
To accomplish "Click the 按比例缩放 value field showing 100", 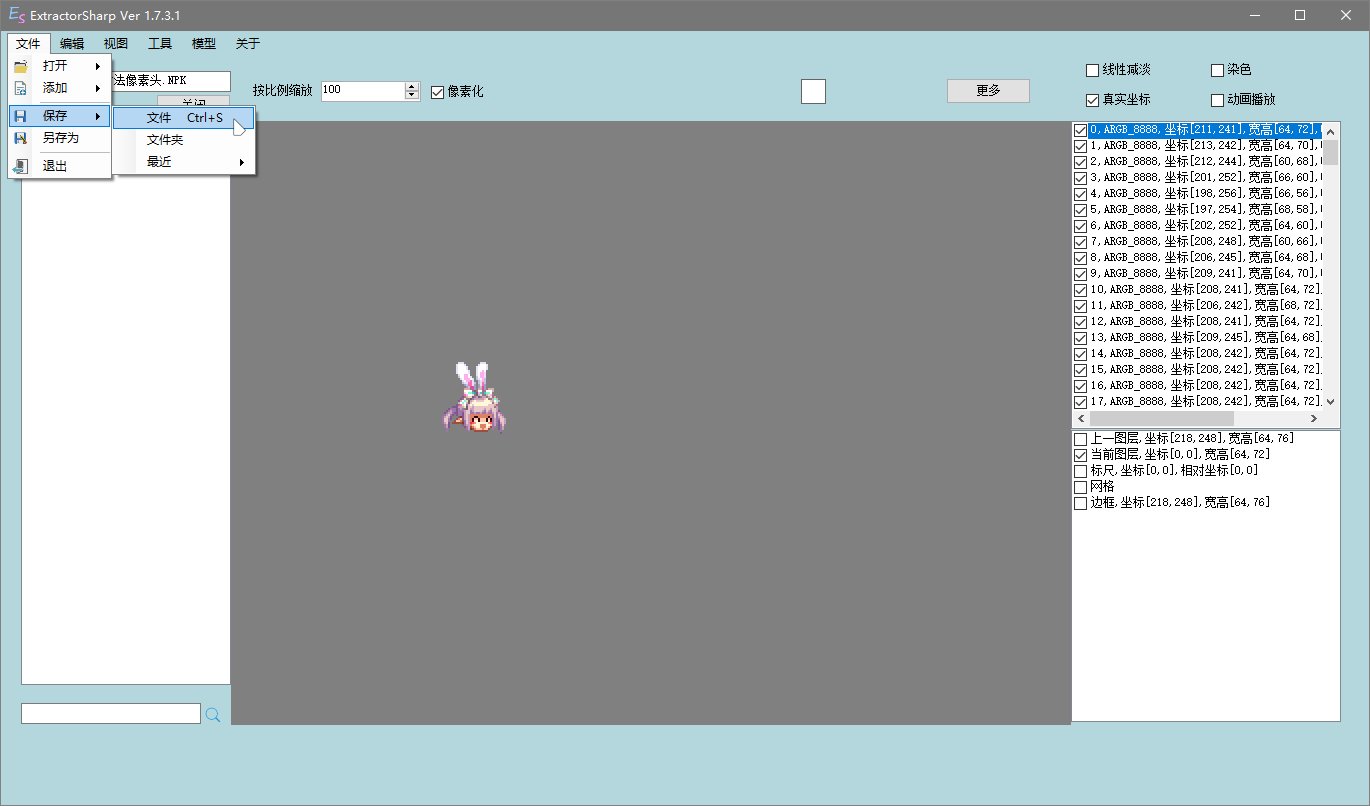I will pyautogui.click(x=363, y=90).
